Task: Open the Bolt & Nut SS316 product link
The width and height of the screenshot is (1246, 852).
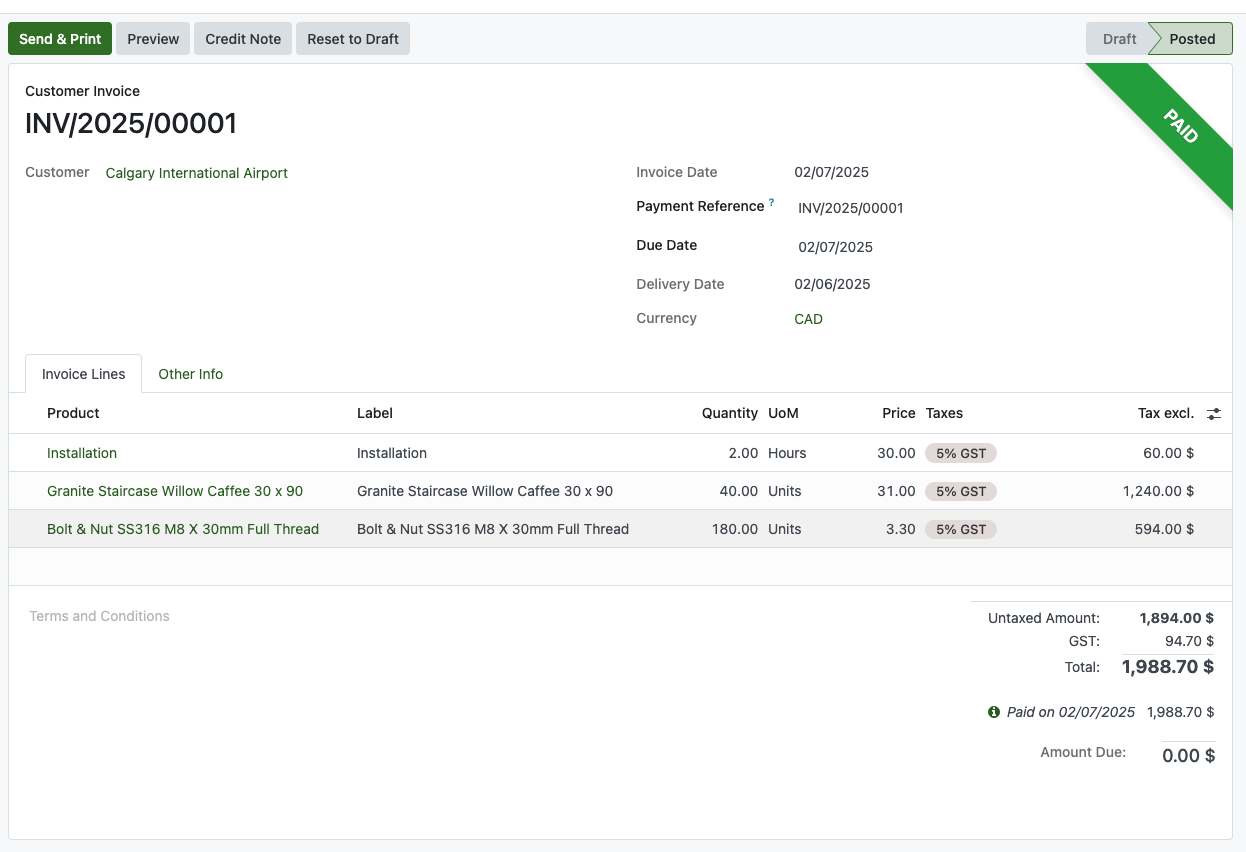Action: (x=183, y=529)
